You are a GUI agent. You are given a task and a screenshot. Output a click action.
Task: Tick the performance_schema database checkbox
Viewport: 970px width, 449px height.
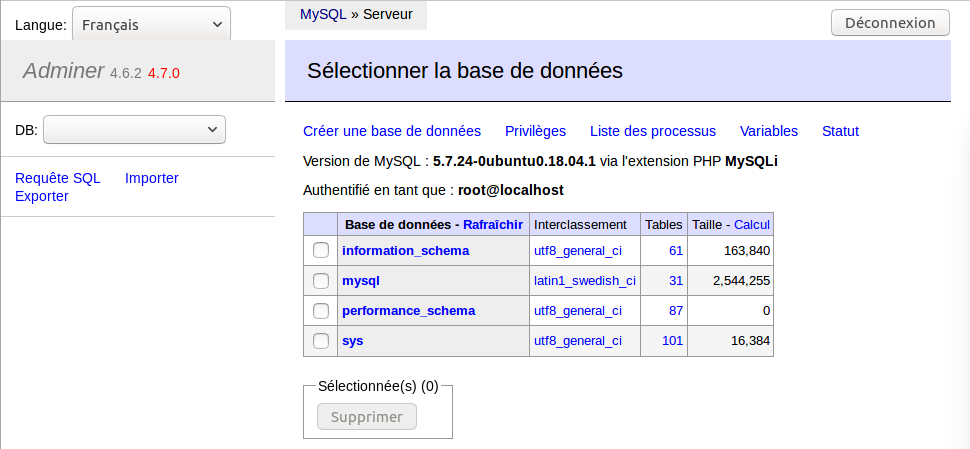pyautogui.click(x=320, y=310)
